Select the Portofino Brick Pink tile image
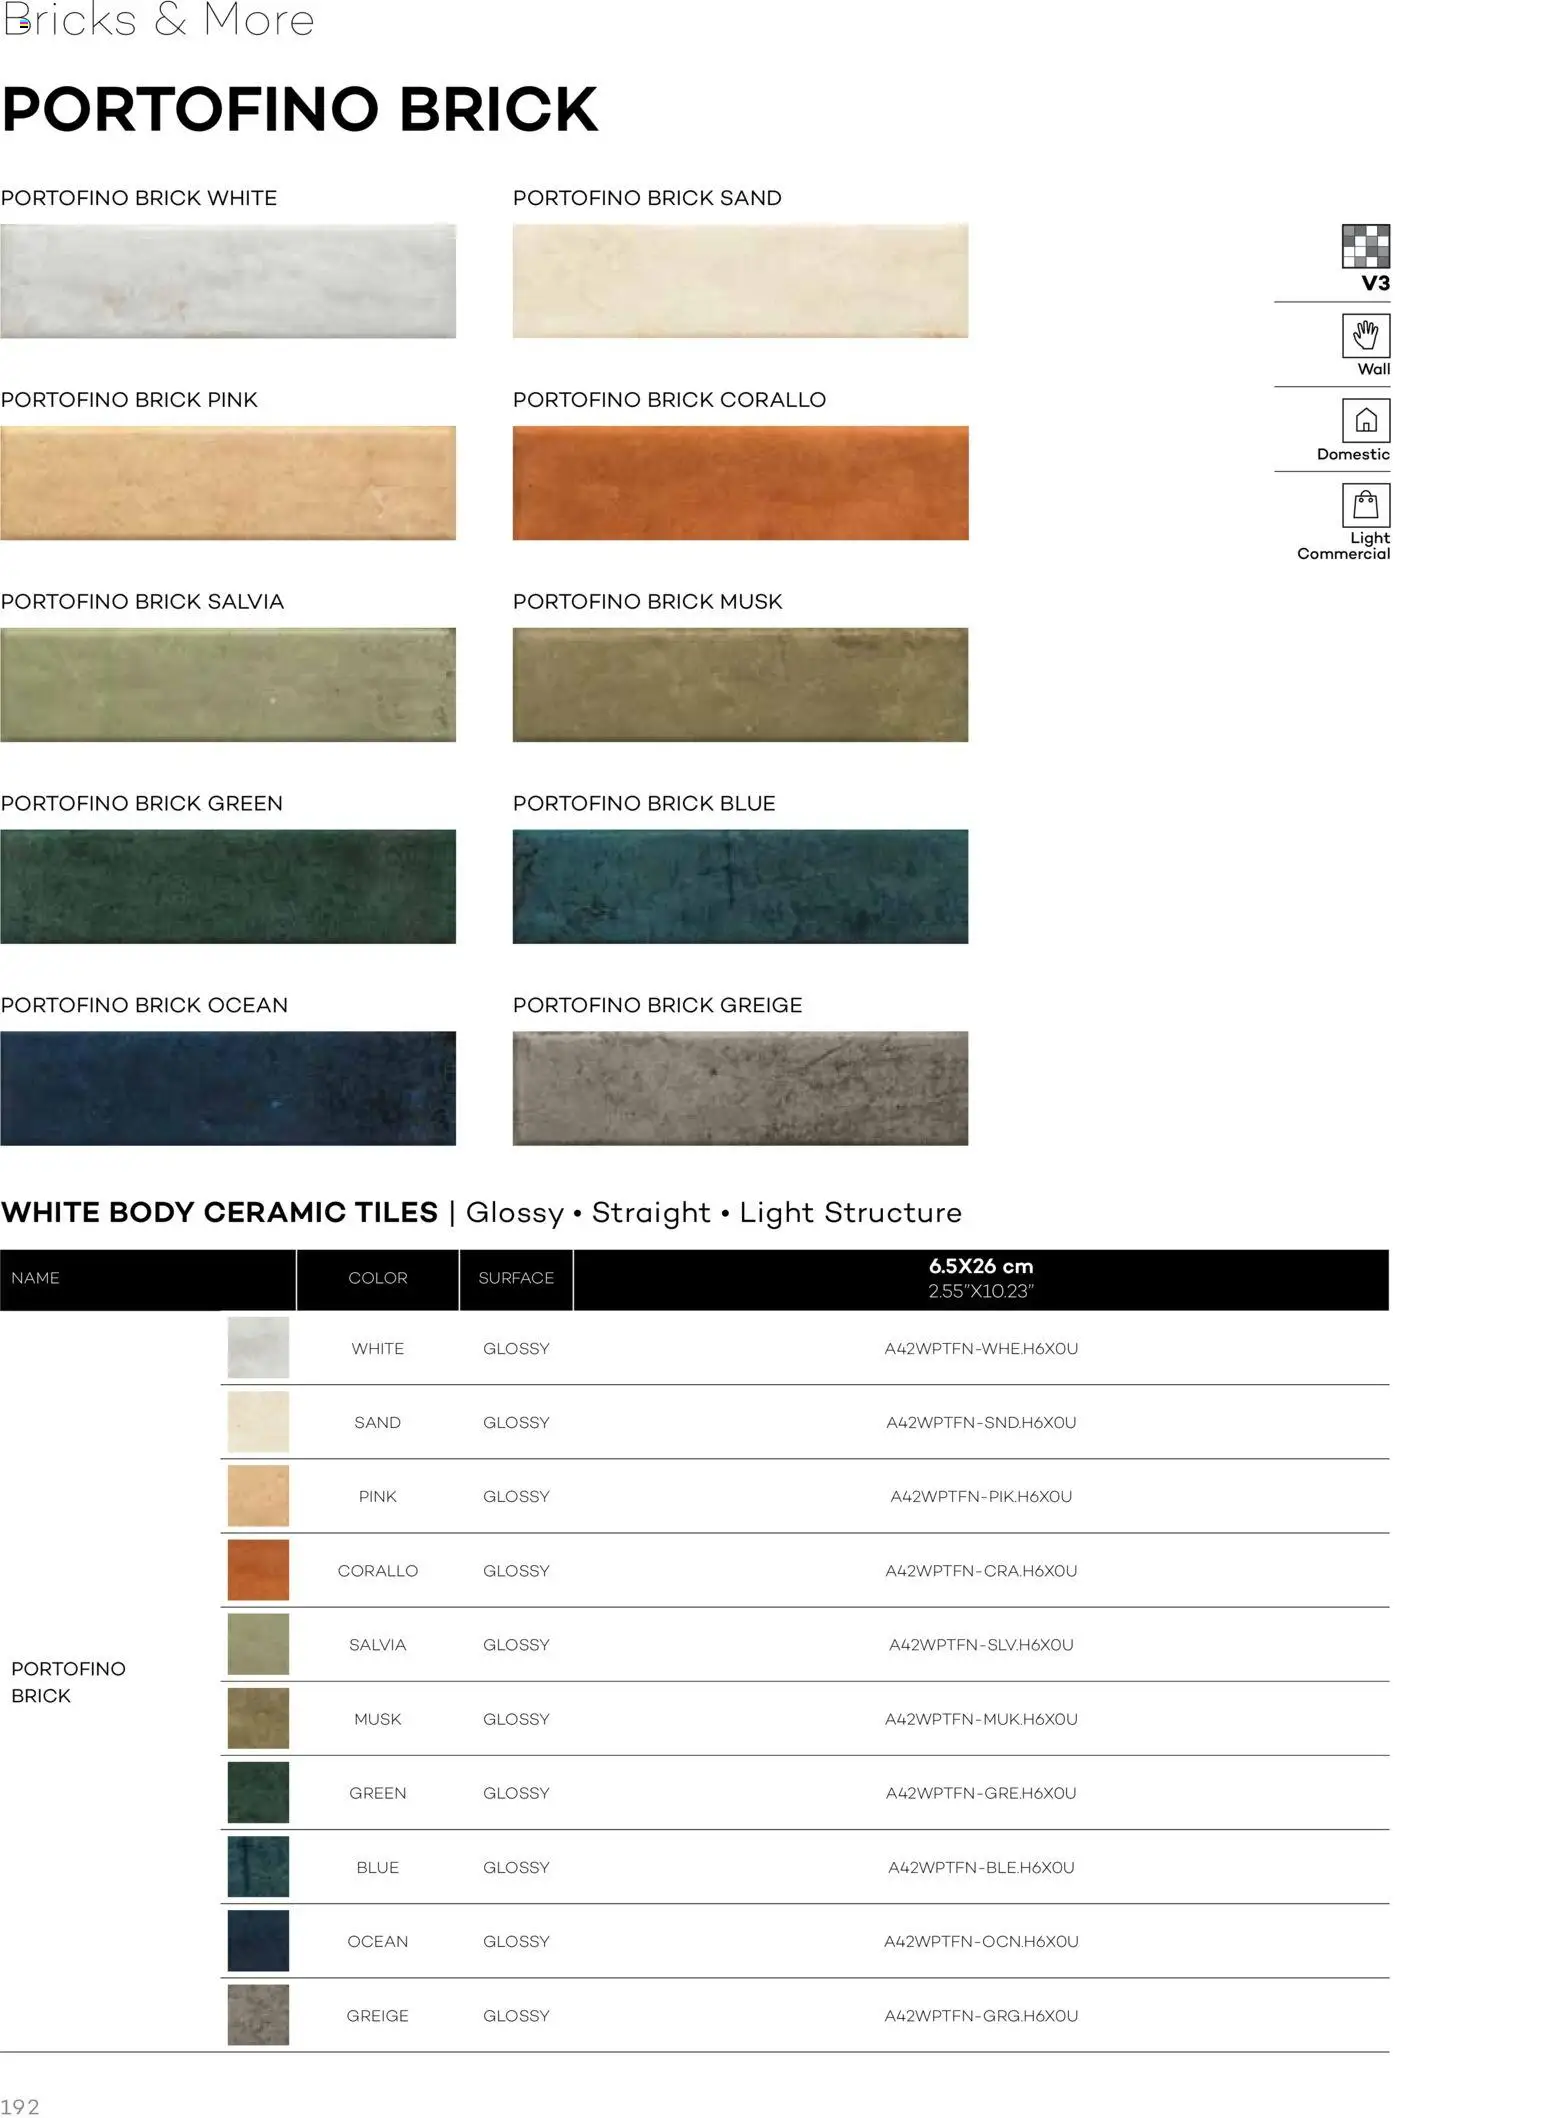 point(228,483)
